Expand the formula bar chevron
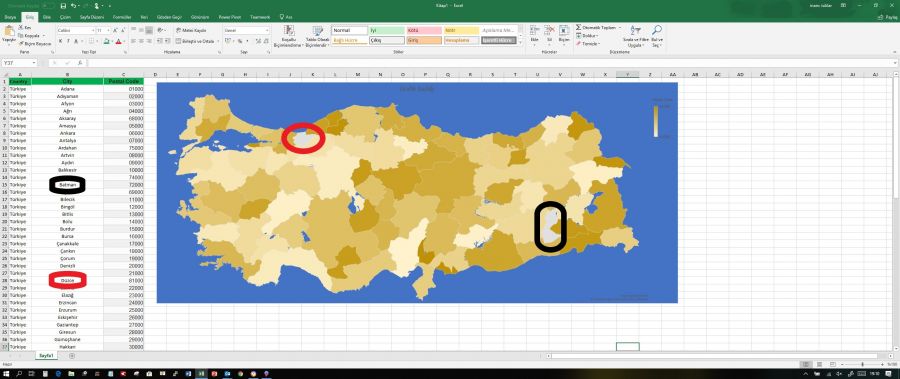Screen dimensions: 900x379 896,63
